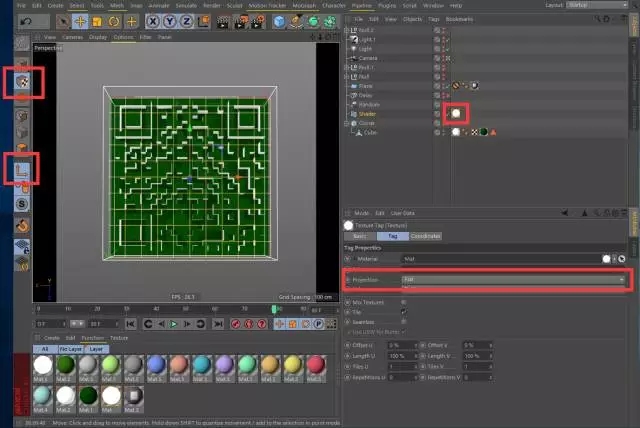The image size is (640, 428).
Task: Select the Texture mode icon in left sidebar
Action: (x=21, y=80)
